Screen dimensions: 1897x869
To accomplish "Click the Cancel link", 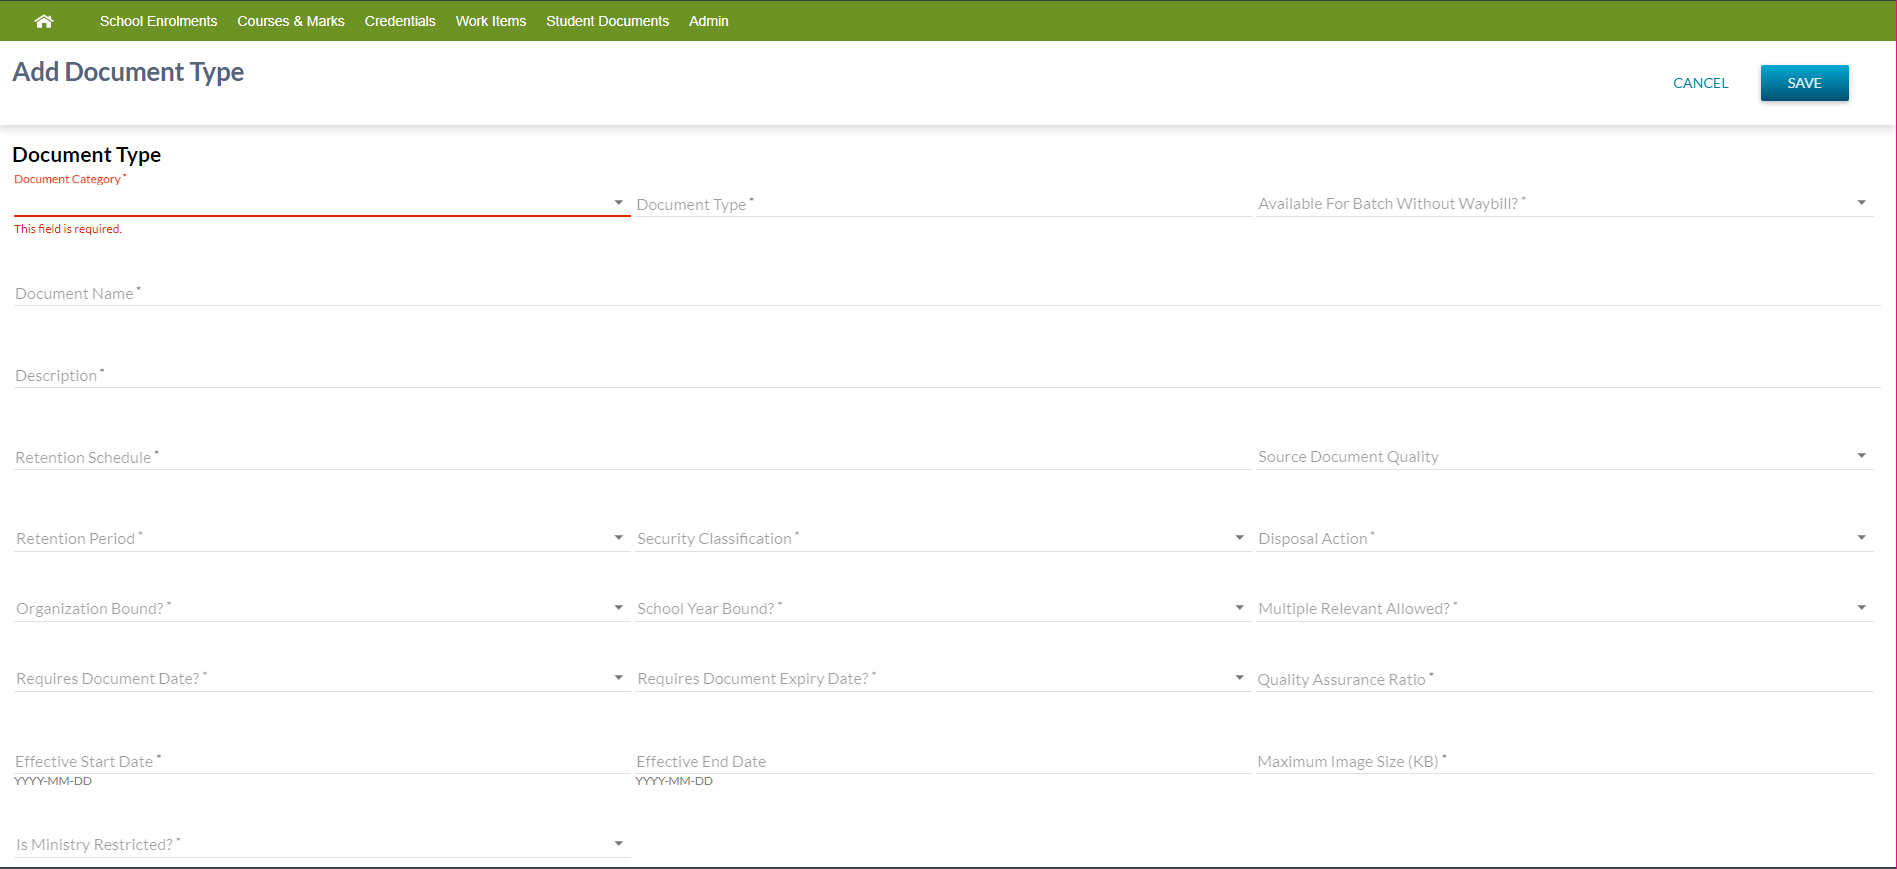I will 1700,83.
